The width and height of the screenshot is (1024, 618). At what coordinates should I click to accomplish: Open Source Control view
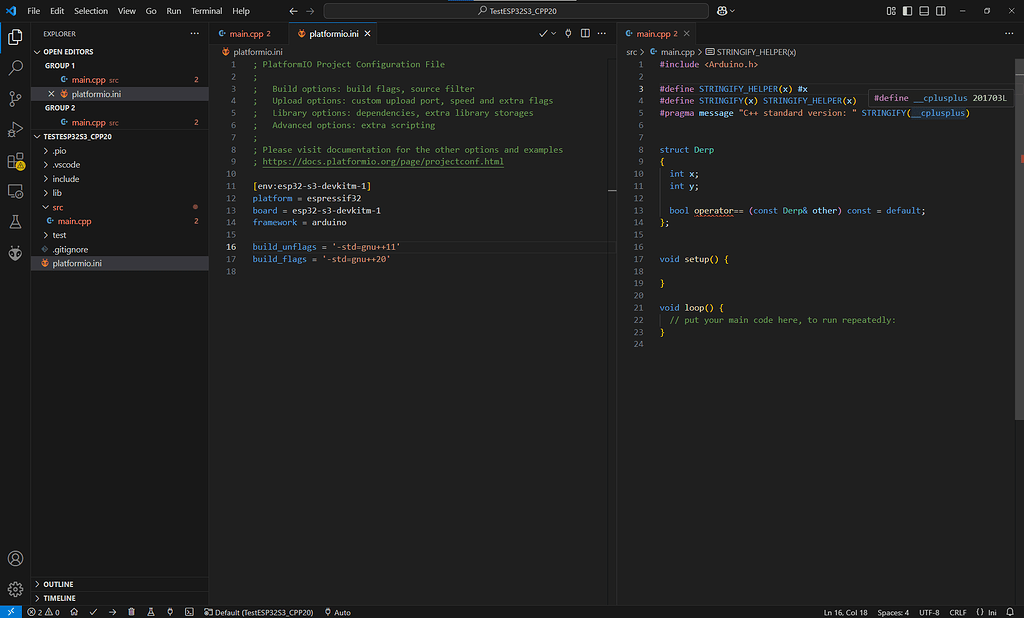[x=15, y=99]
